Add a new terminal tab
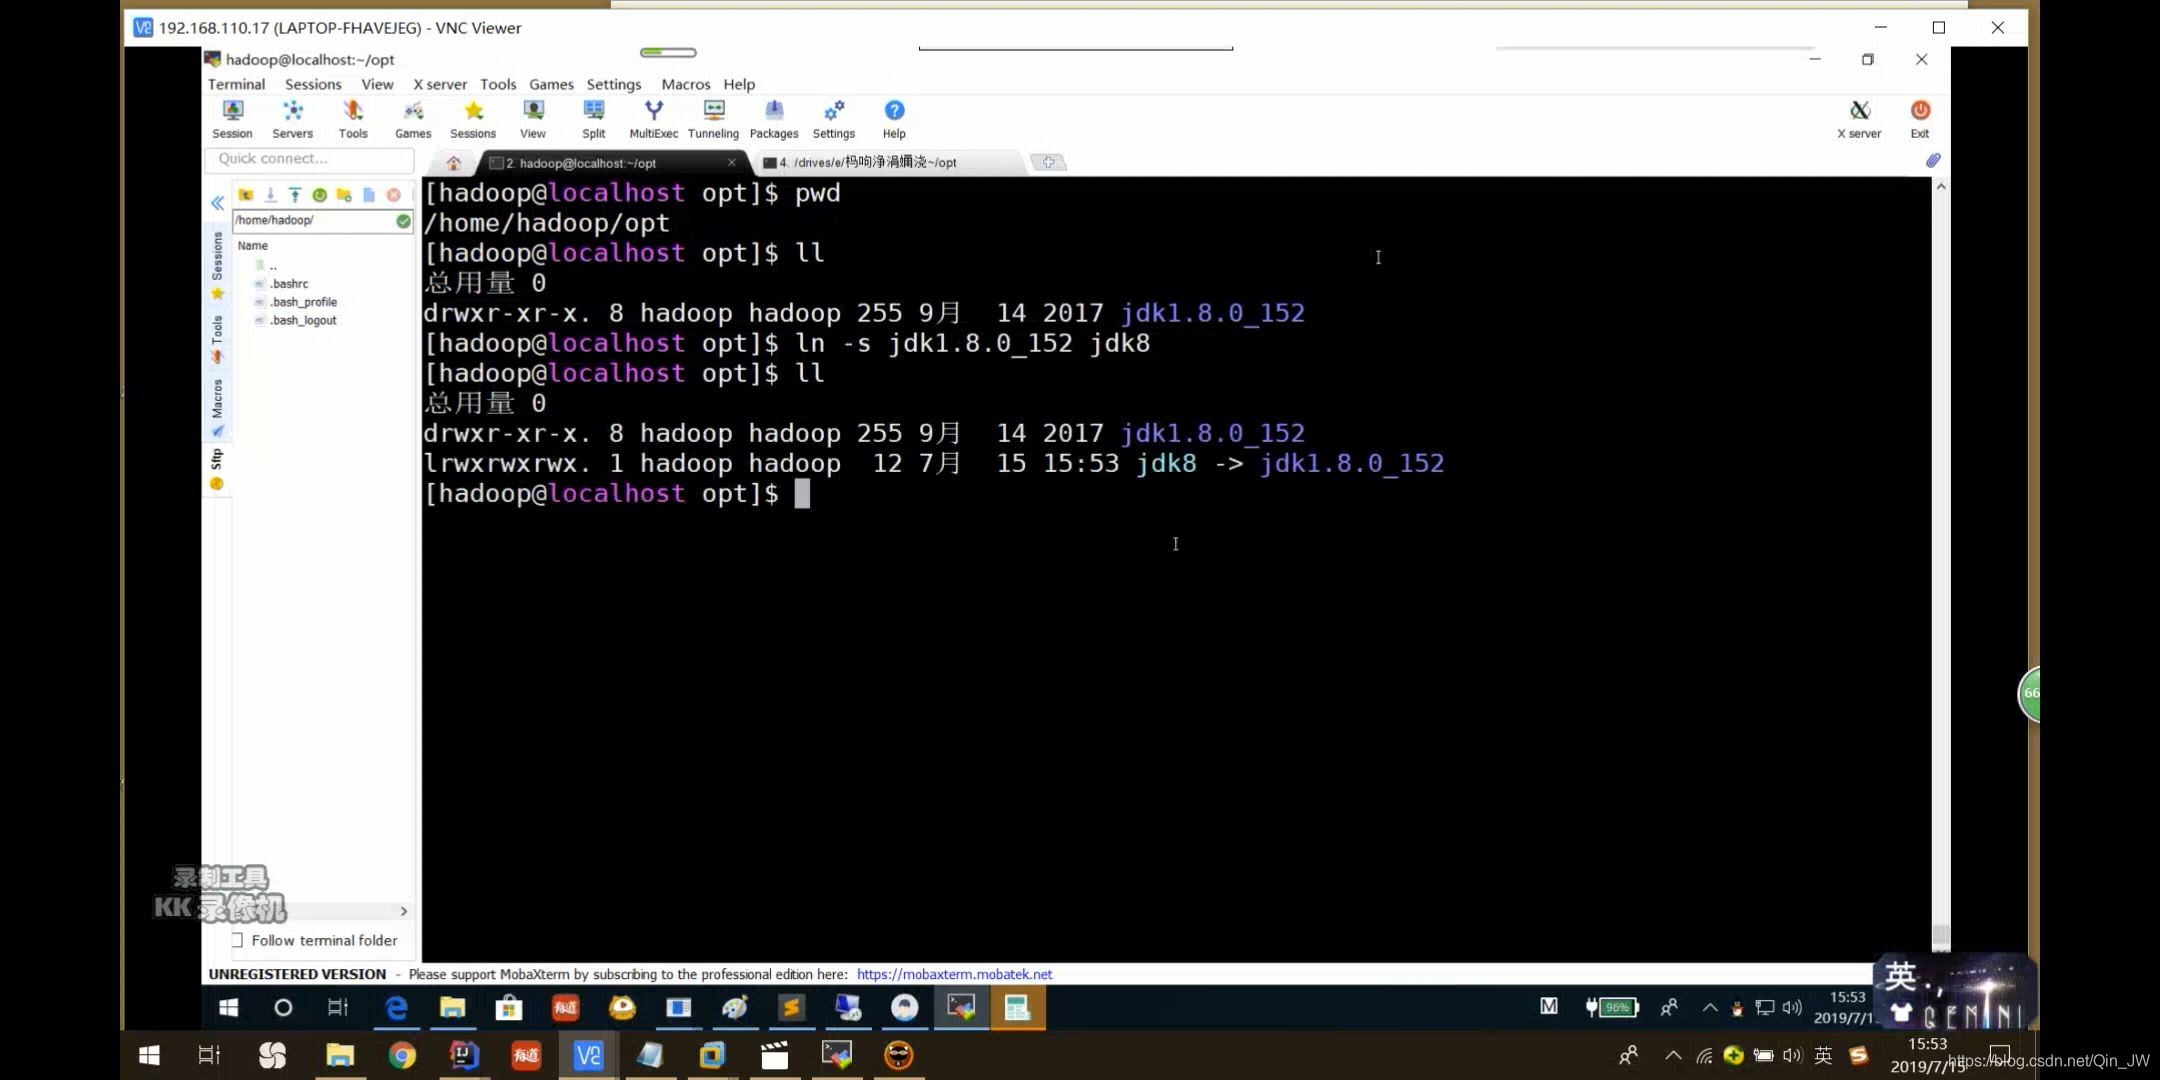This screenshot has height=1080, width=2160. (x=1048, y=162)
